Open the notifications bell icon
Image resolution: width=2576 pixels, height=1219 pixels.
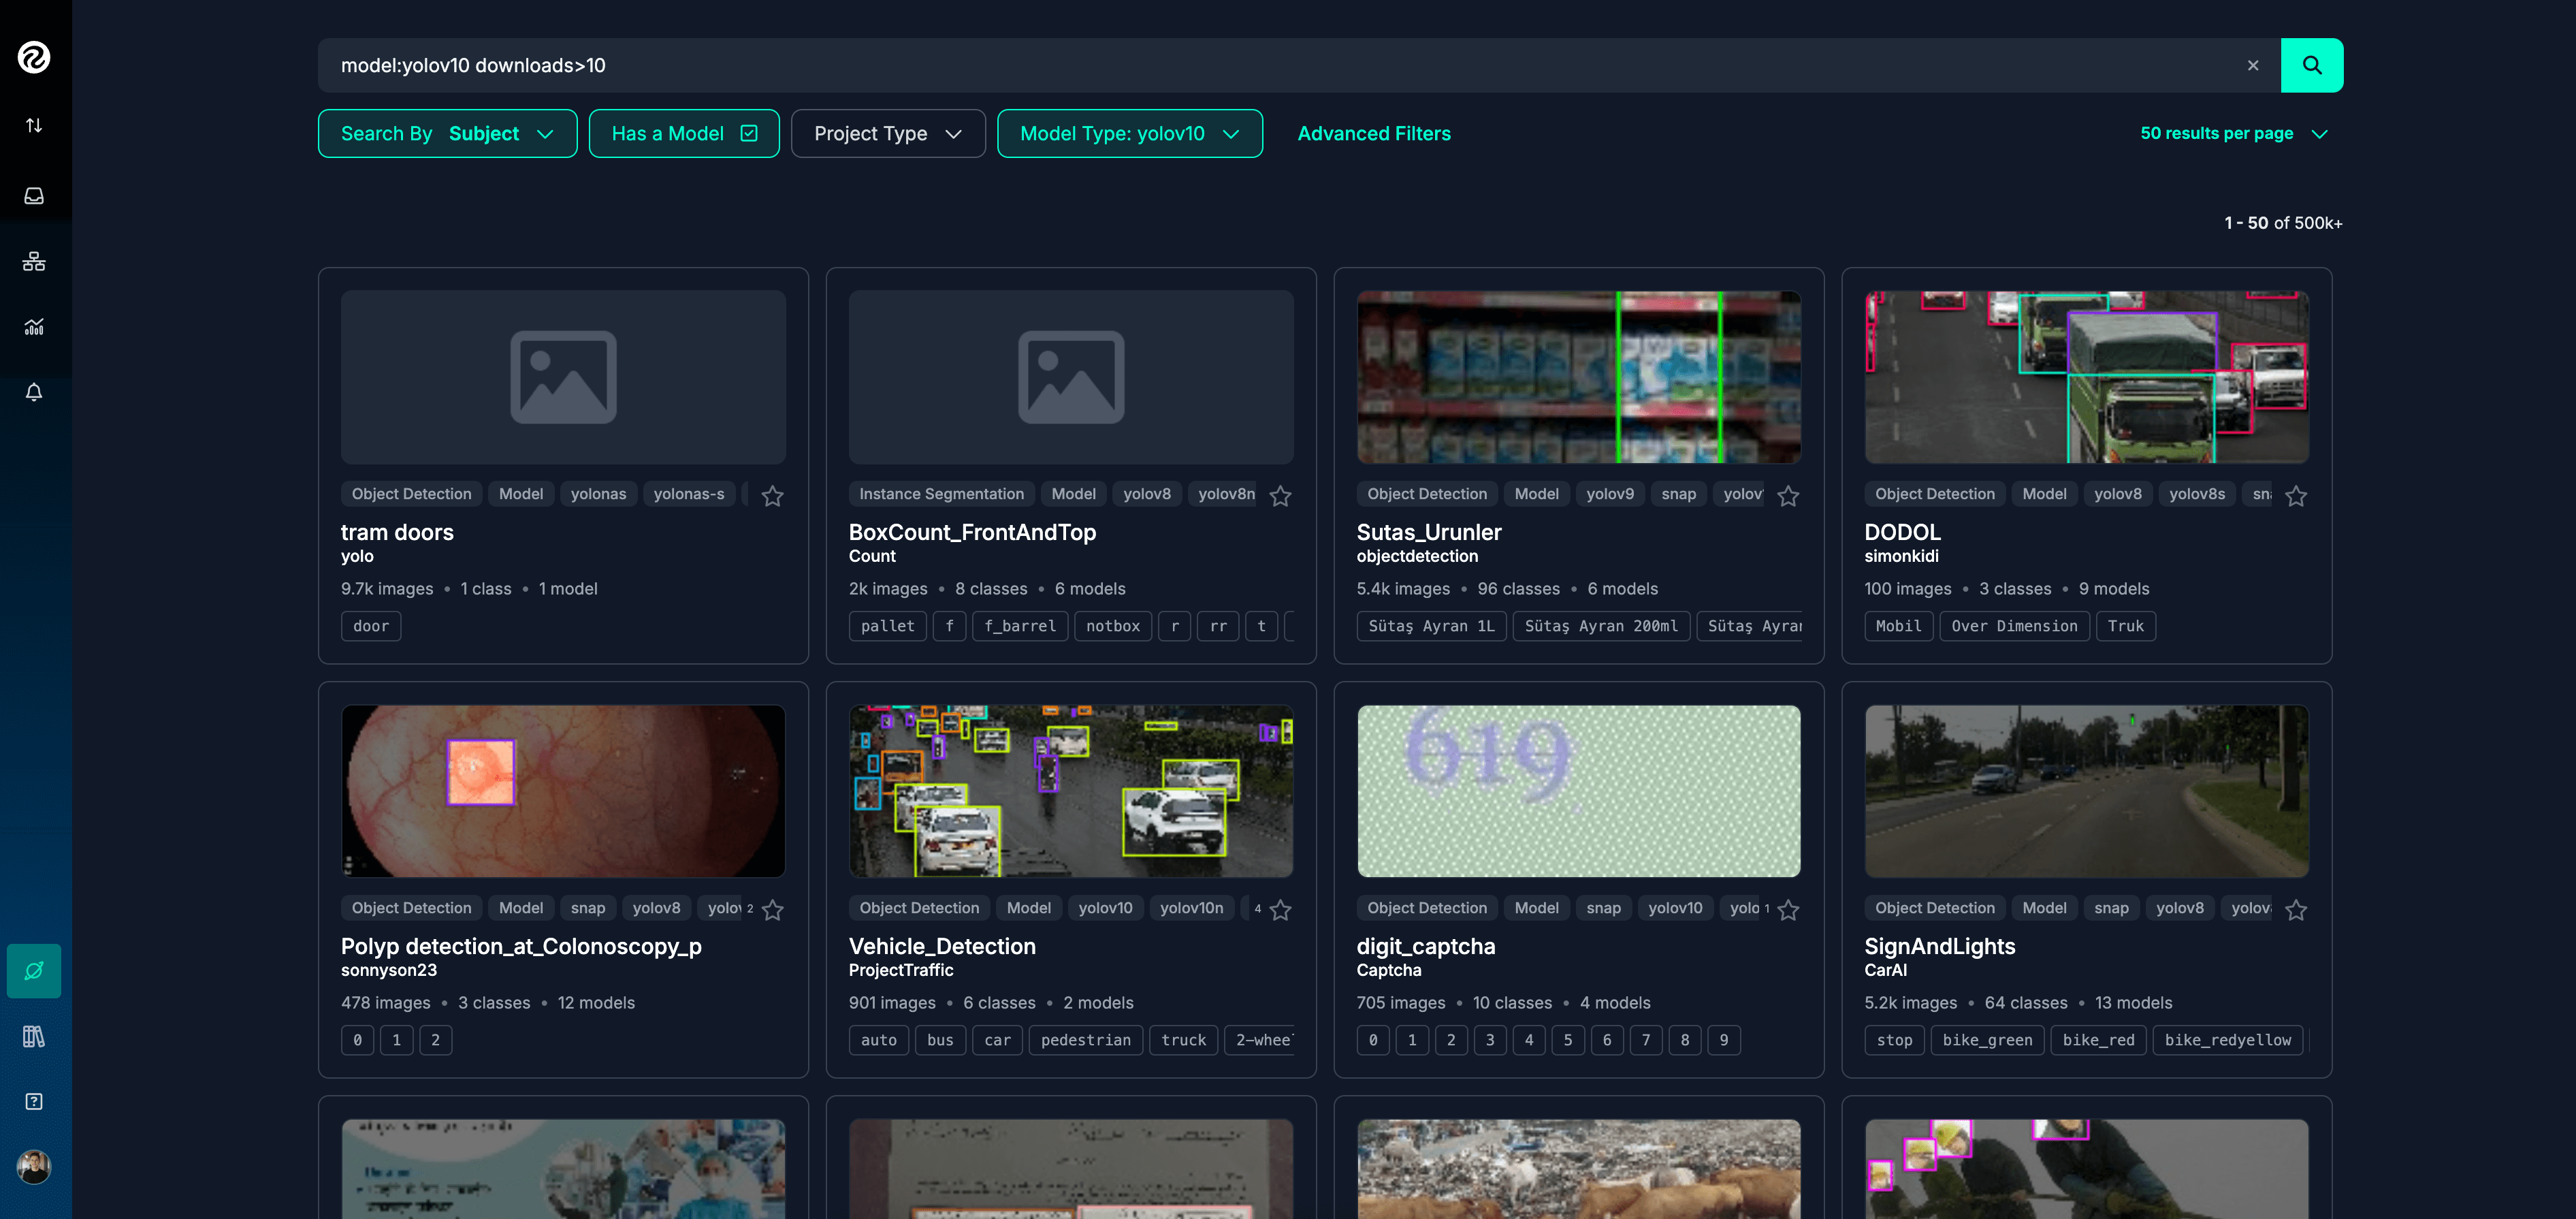click(x=34, y=392)
